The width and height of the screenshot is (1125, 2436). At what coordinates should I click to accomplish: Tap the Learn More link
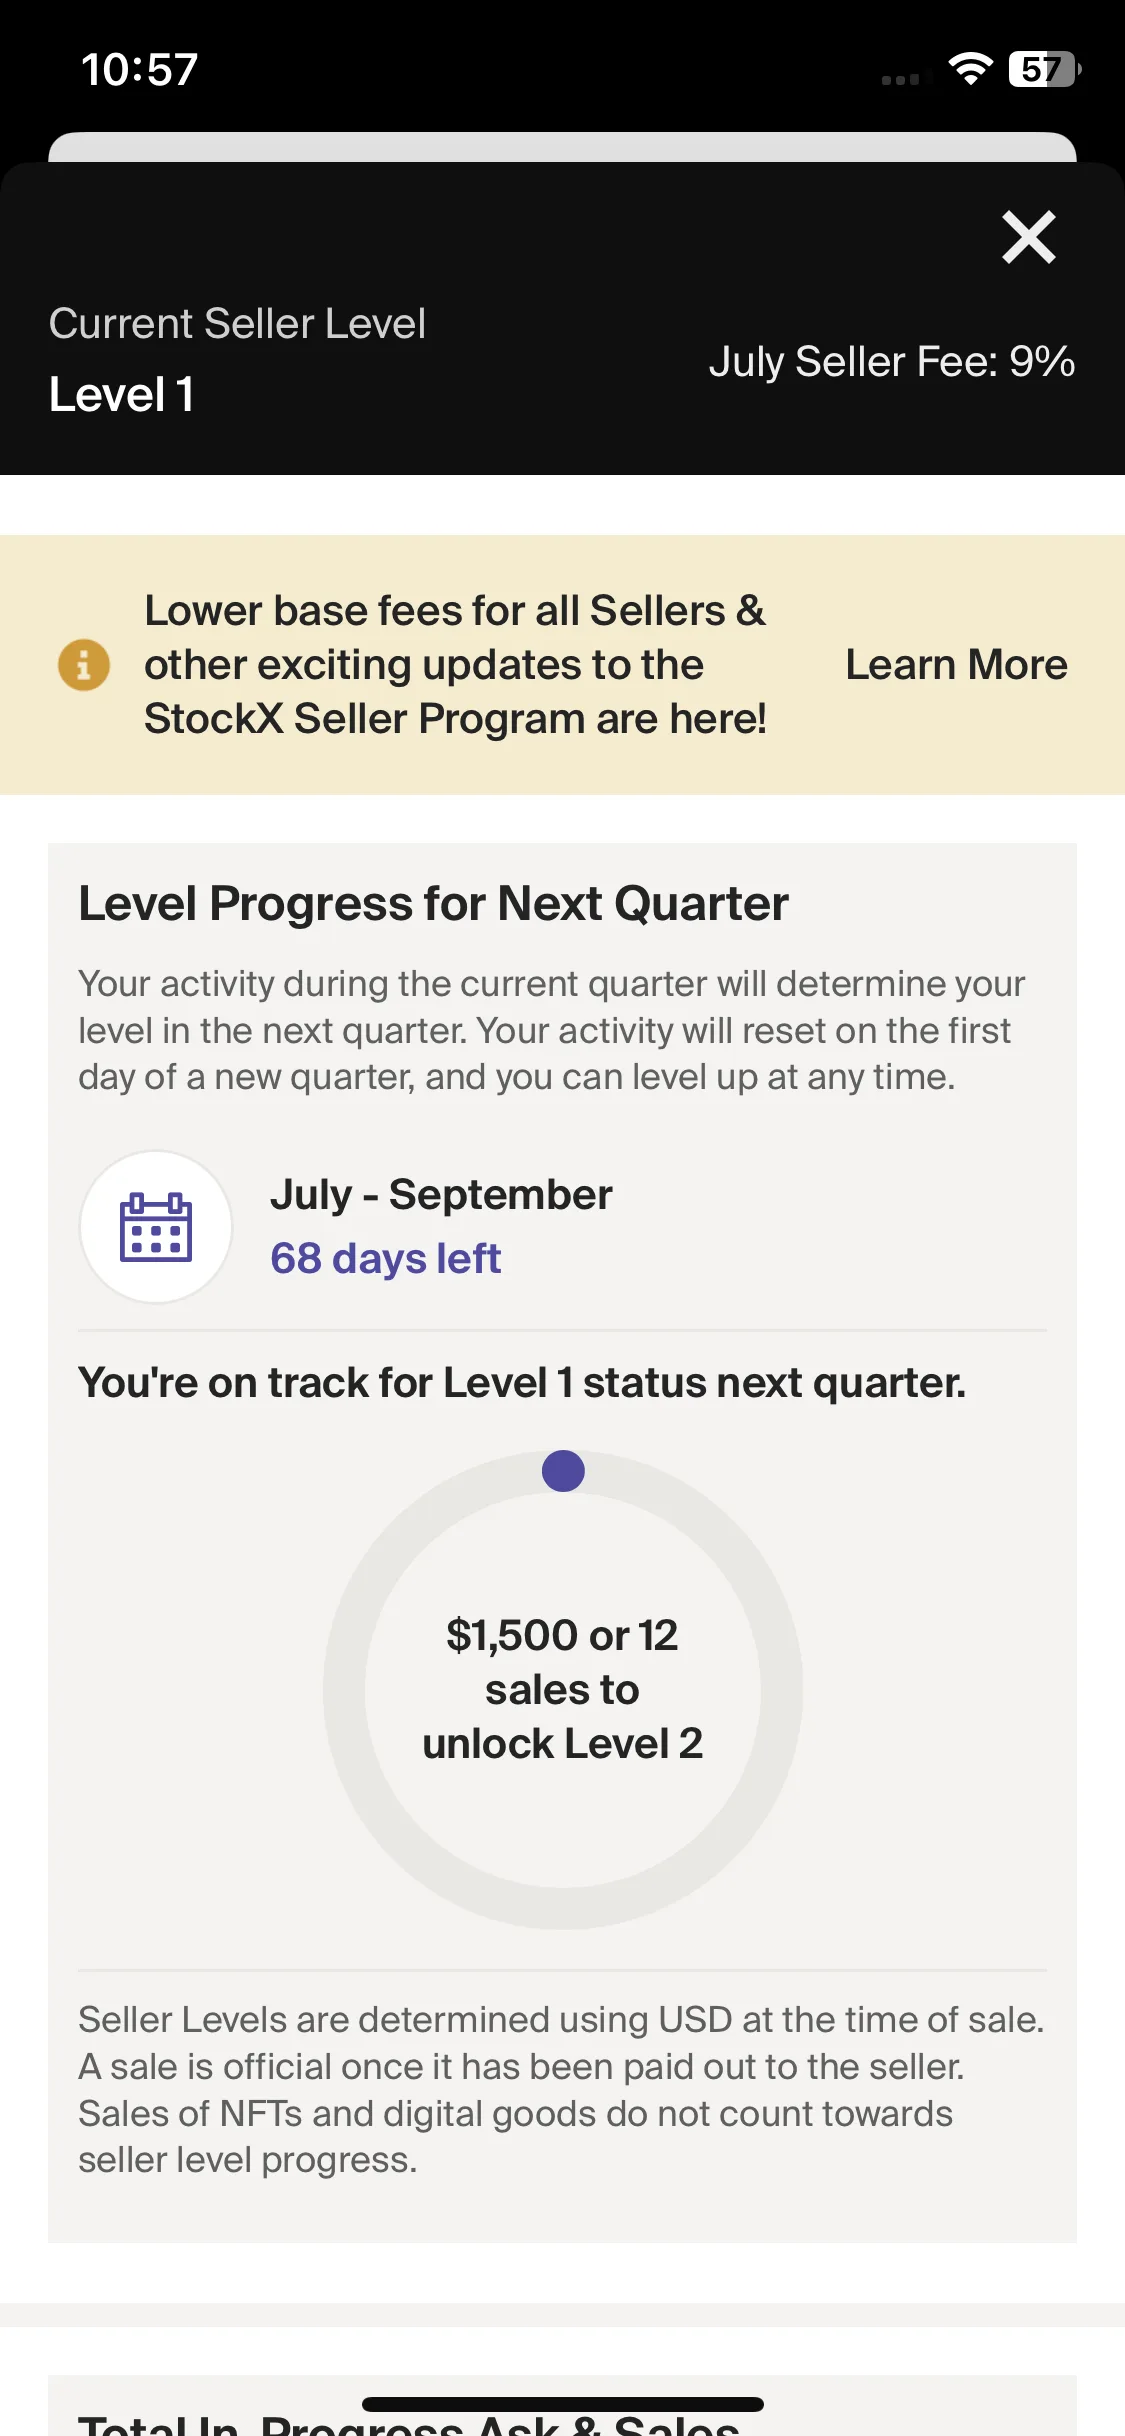point(956,665)
